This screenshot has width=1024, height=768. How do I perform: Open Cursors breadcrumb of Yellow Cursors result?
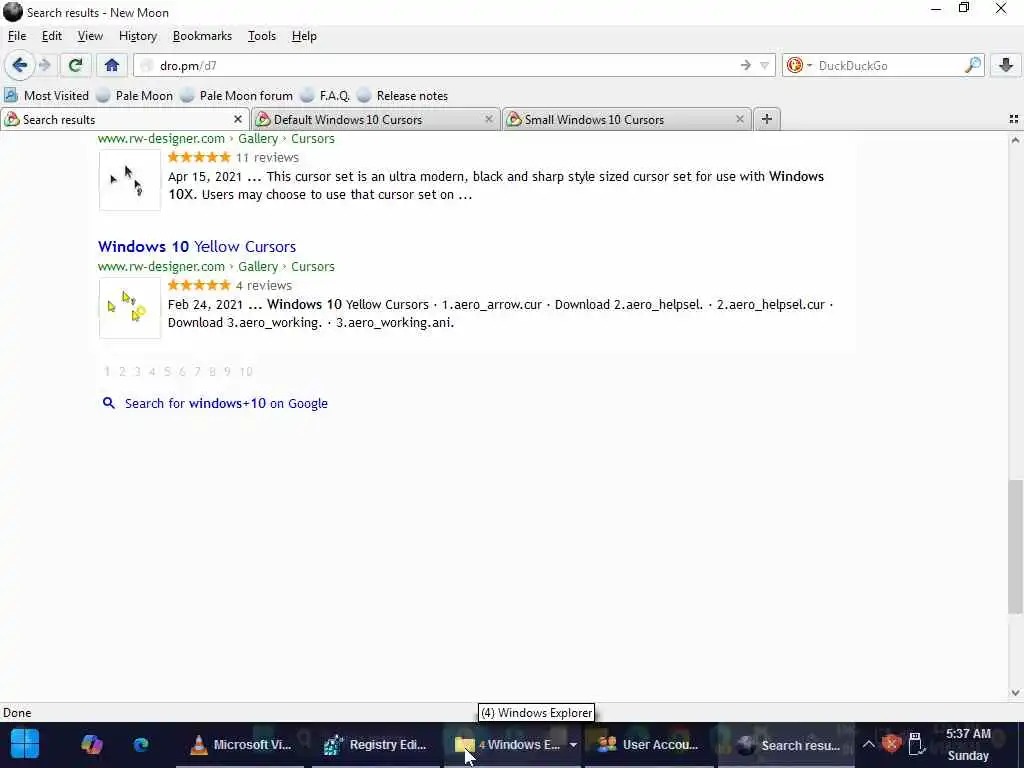(x=313, y=266)
